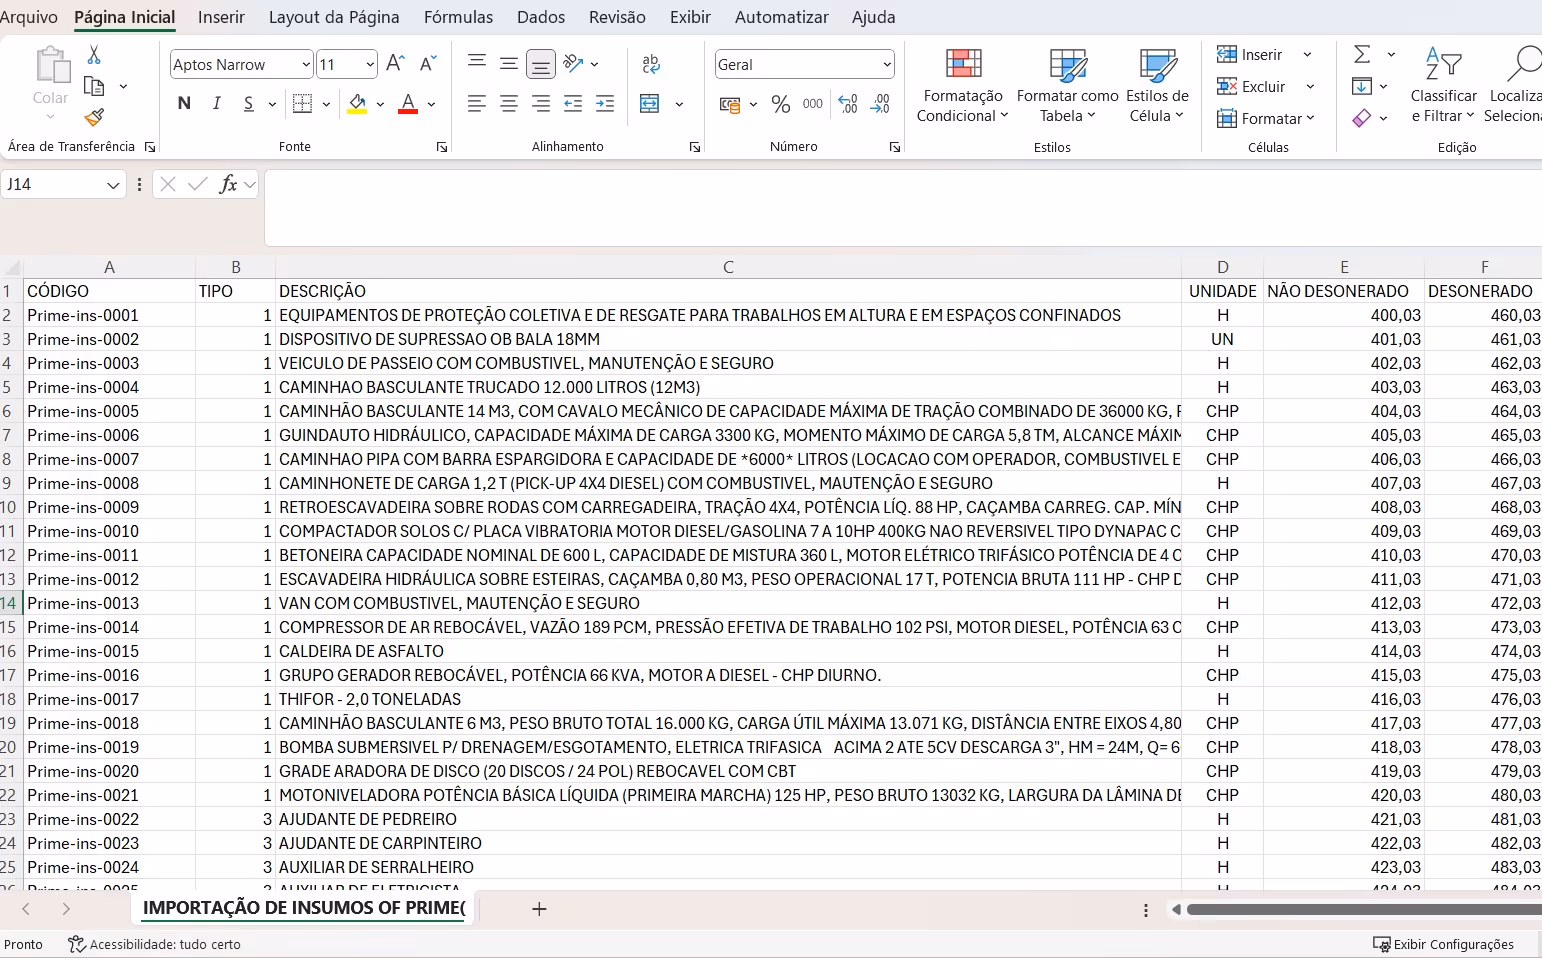This screenshot has height=958, width=1542.
Task: Expand the font color dropdown arrow
Action: [x=431, y=104]
